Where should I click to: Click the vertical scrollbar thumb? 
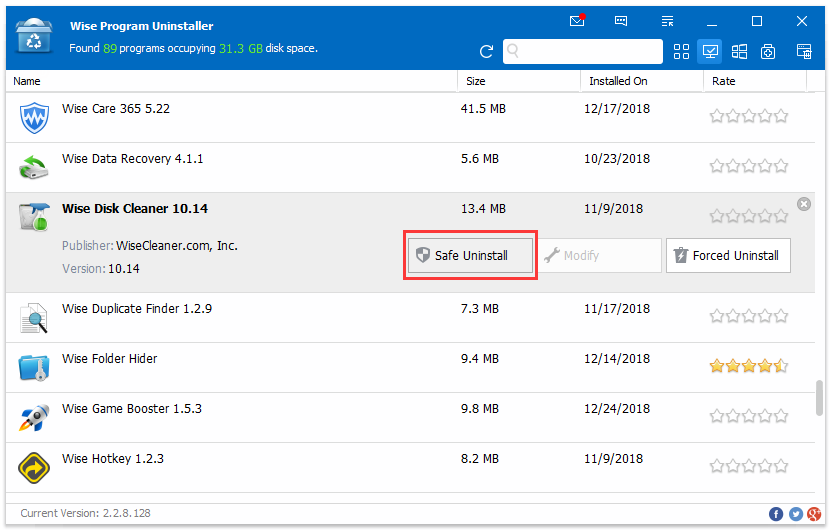pos(819,398)
